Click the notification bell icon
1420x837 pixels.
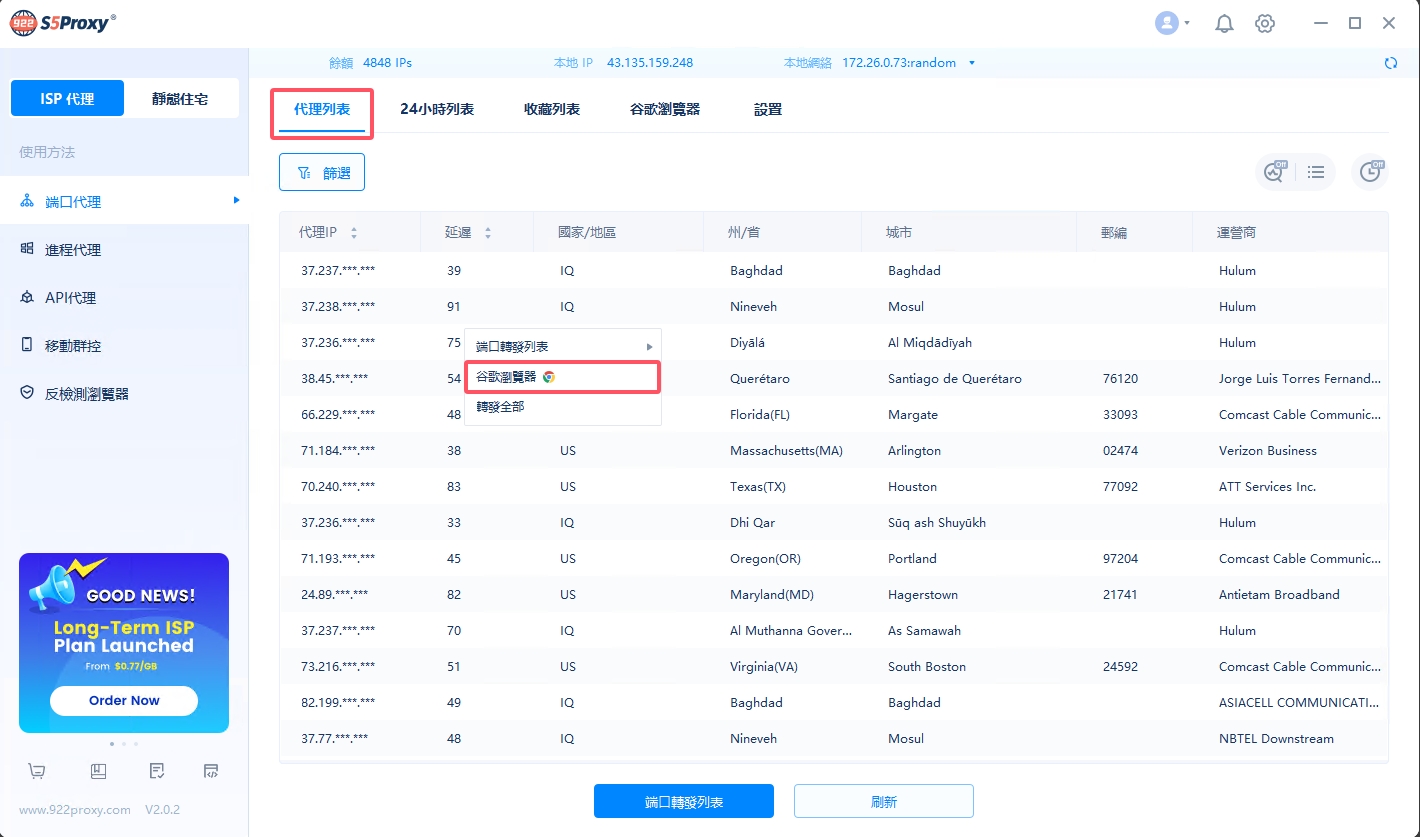pos(1224,24)
